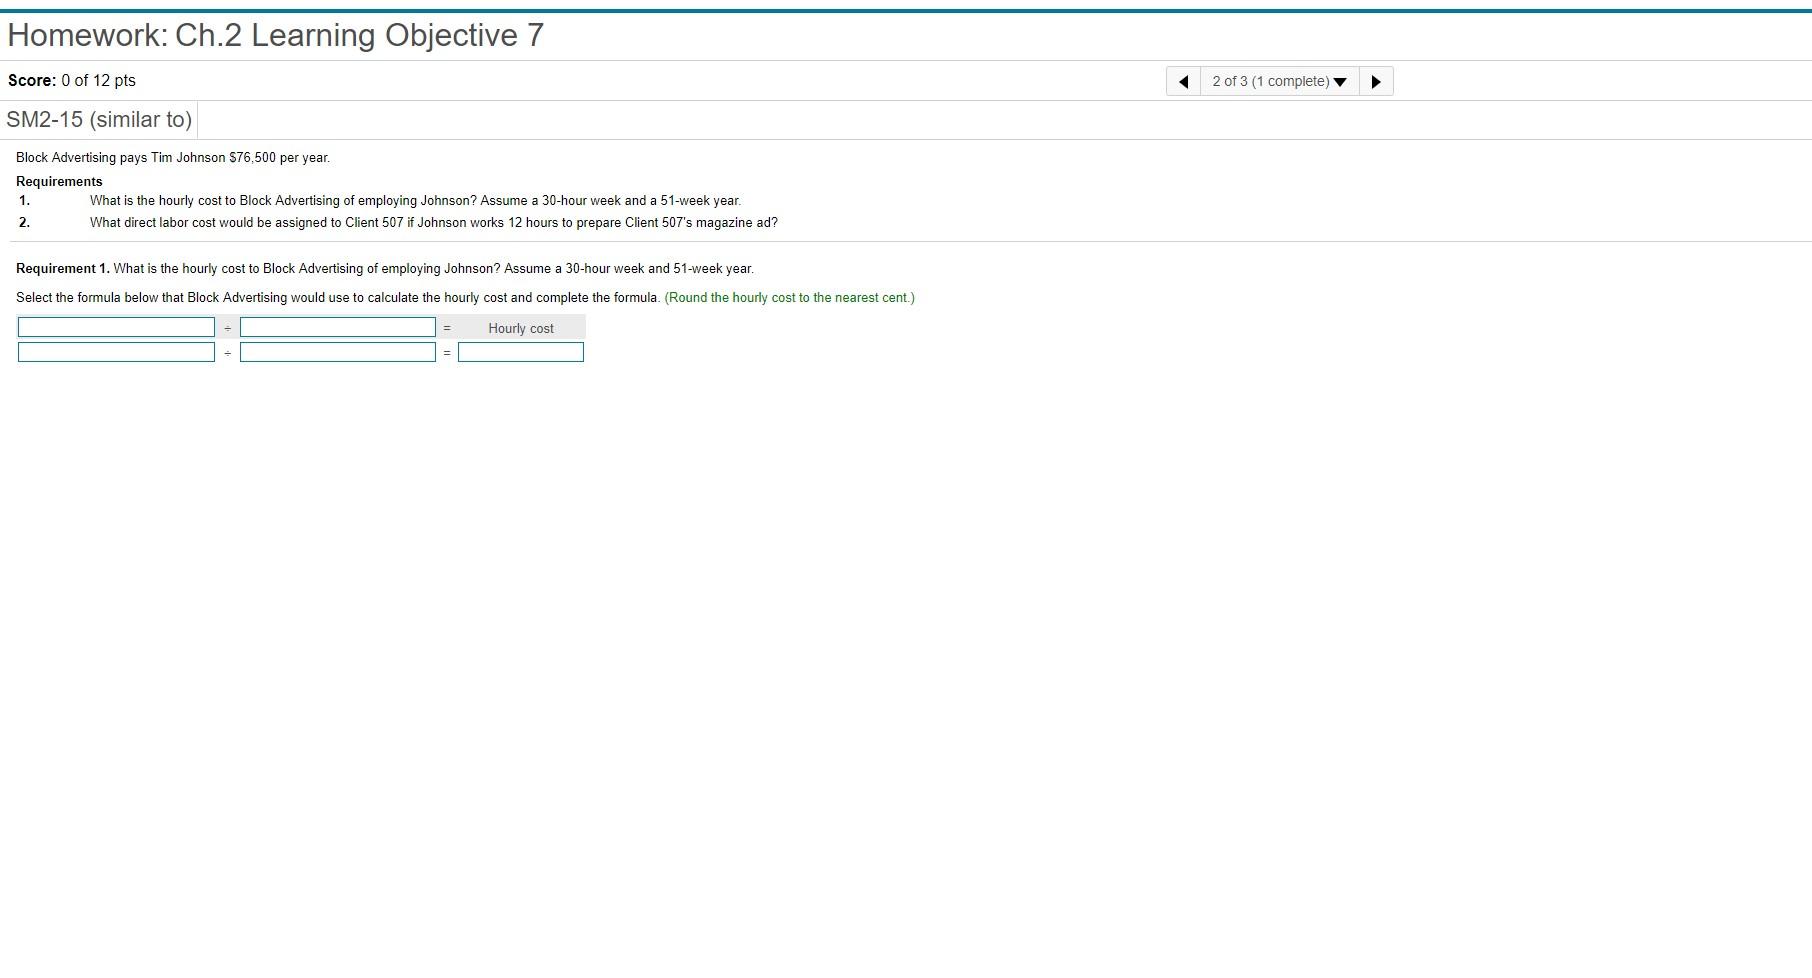The width and height of the screenshot is (1812, 978).
Task: Click requirement 1 about hourly cost
Action: click(x=415, y=200)
